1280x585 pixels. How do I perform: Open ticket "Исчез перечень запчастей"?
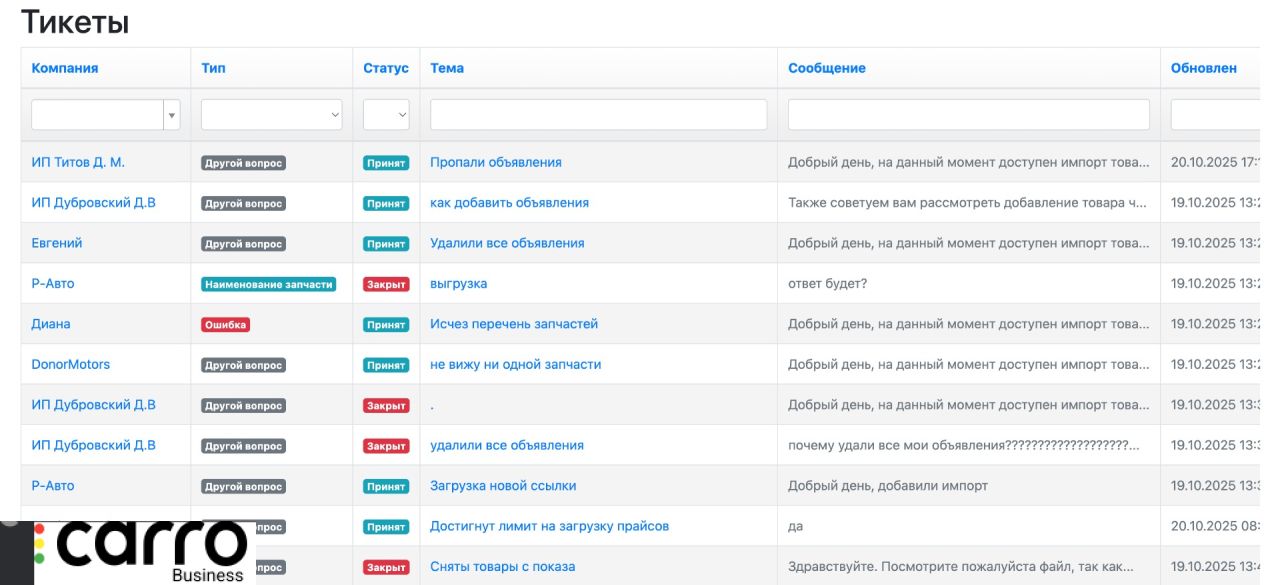[513, 324]
